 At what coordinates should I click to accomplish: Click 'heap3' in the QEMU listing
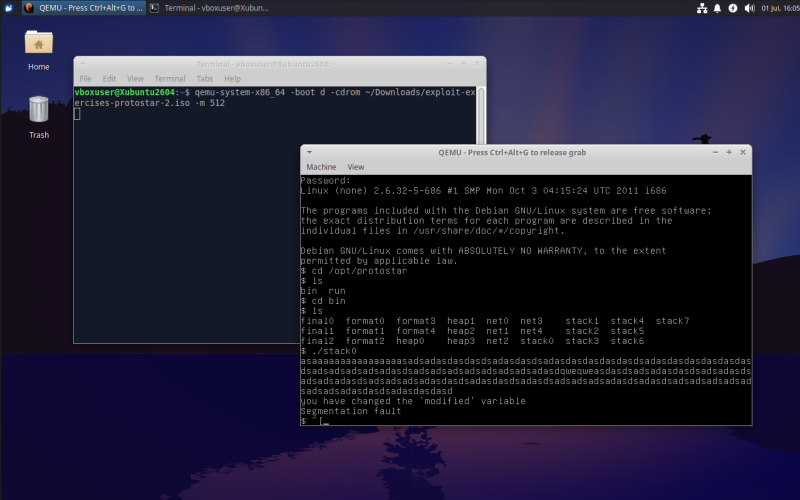pos(461,341)
